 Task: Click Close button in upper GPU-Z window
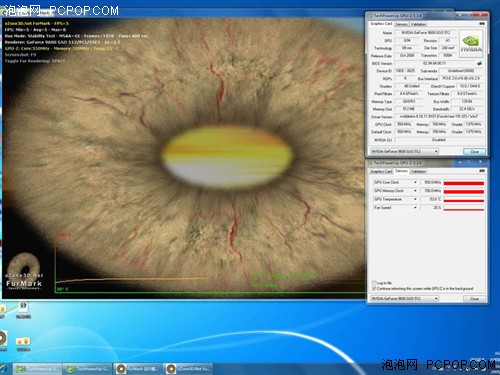click(x=474, y=151)
